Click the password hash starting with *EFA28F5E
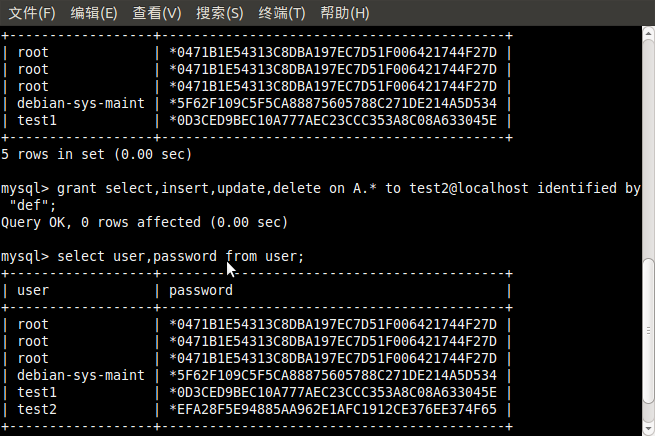This screenshot has height=436, width=655. 333,410
